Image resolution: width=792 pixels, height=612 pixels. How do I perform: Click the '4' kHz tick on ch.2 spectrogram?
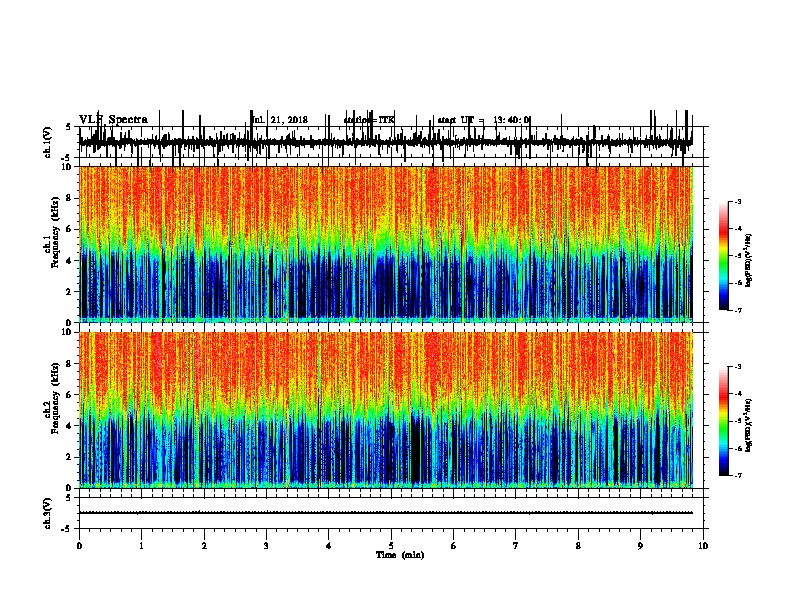pyautogui.click(x=70, y=426)
